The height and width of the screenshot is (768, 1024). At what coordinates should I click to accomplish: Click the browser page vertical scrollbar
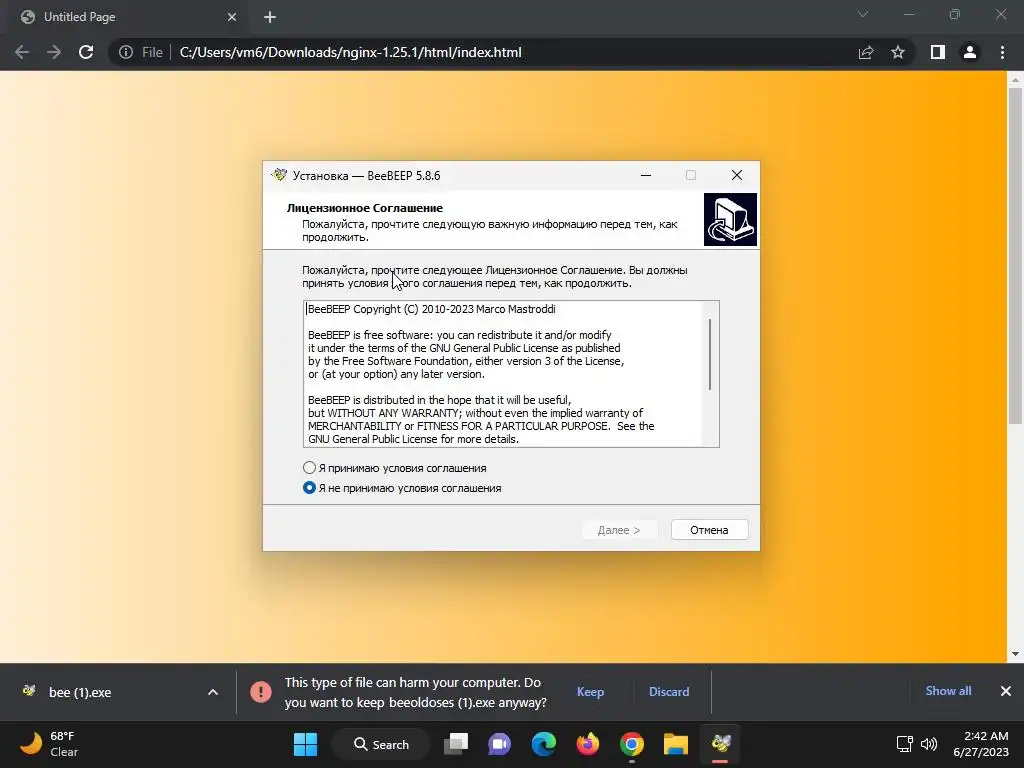[1015, 255]
